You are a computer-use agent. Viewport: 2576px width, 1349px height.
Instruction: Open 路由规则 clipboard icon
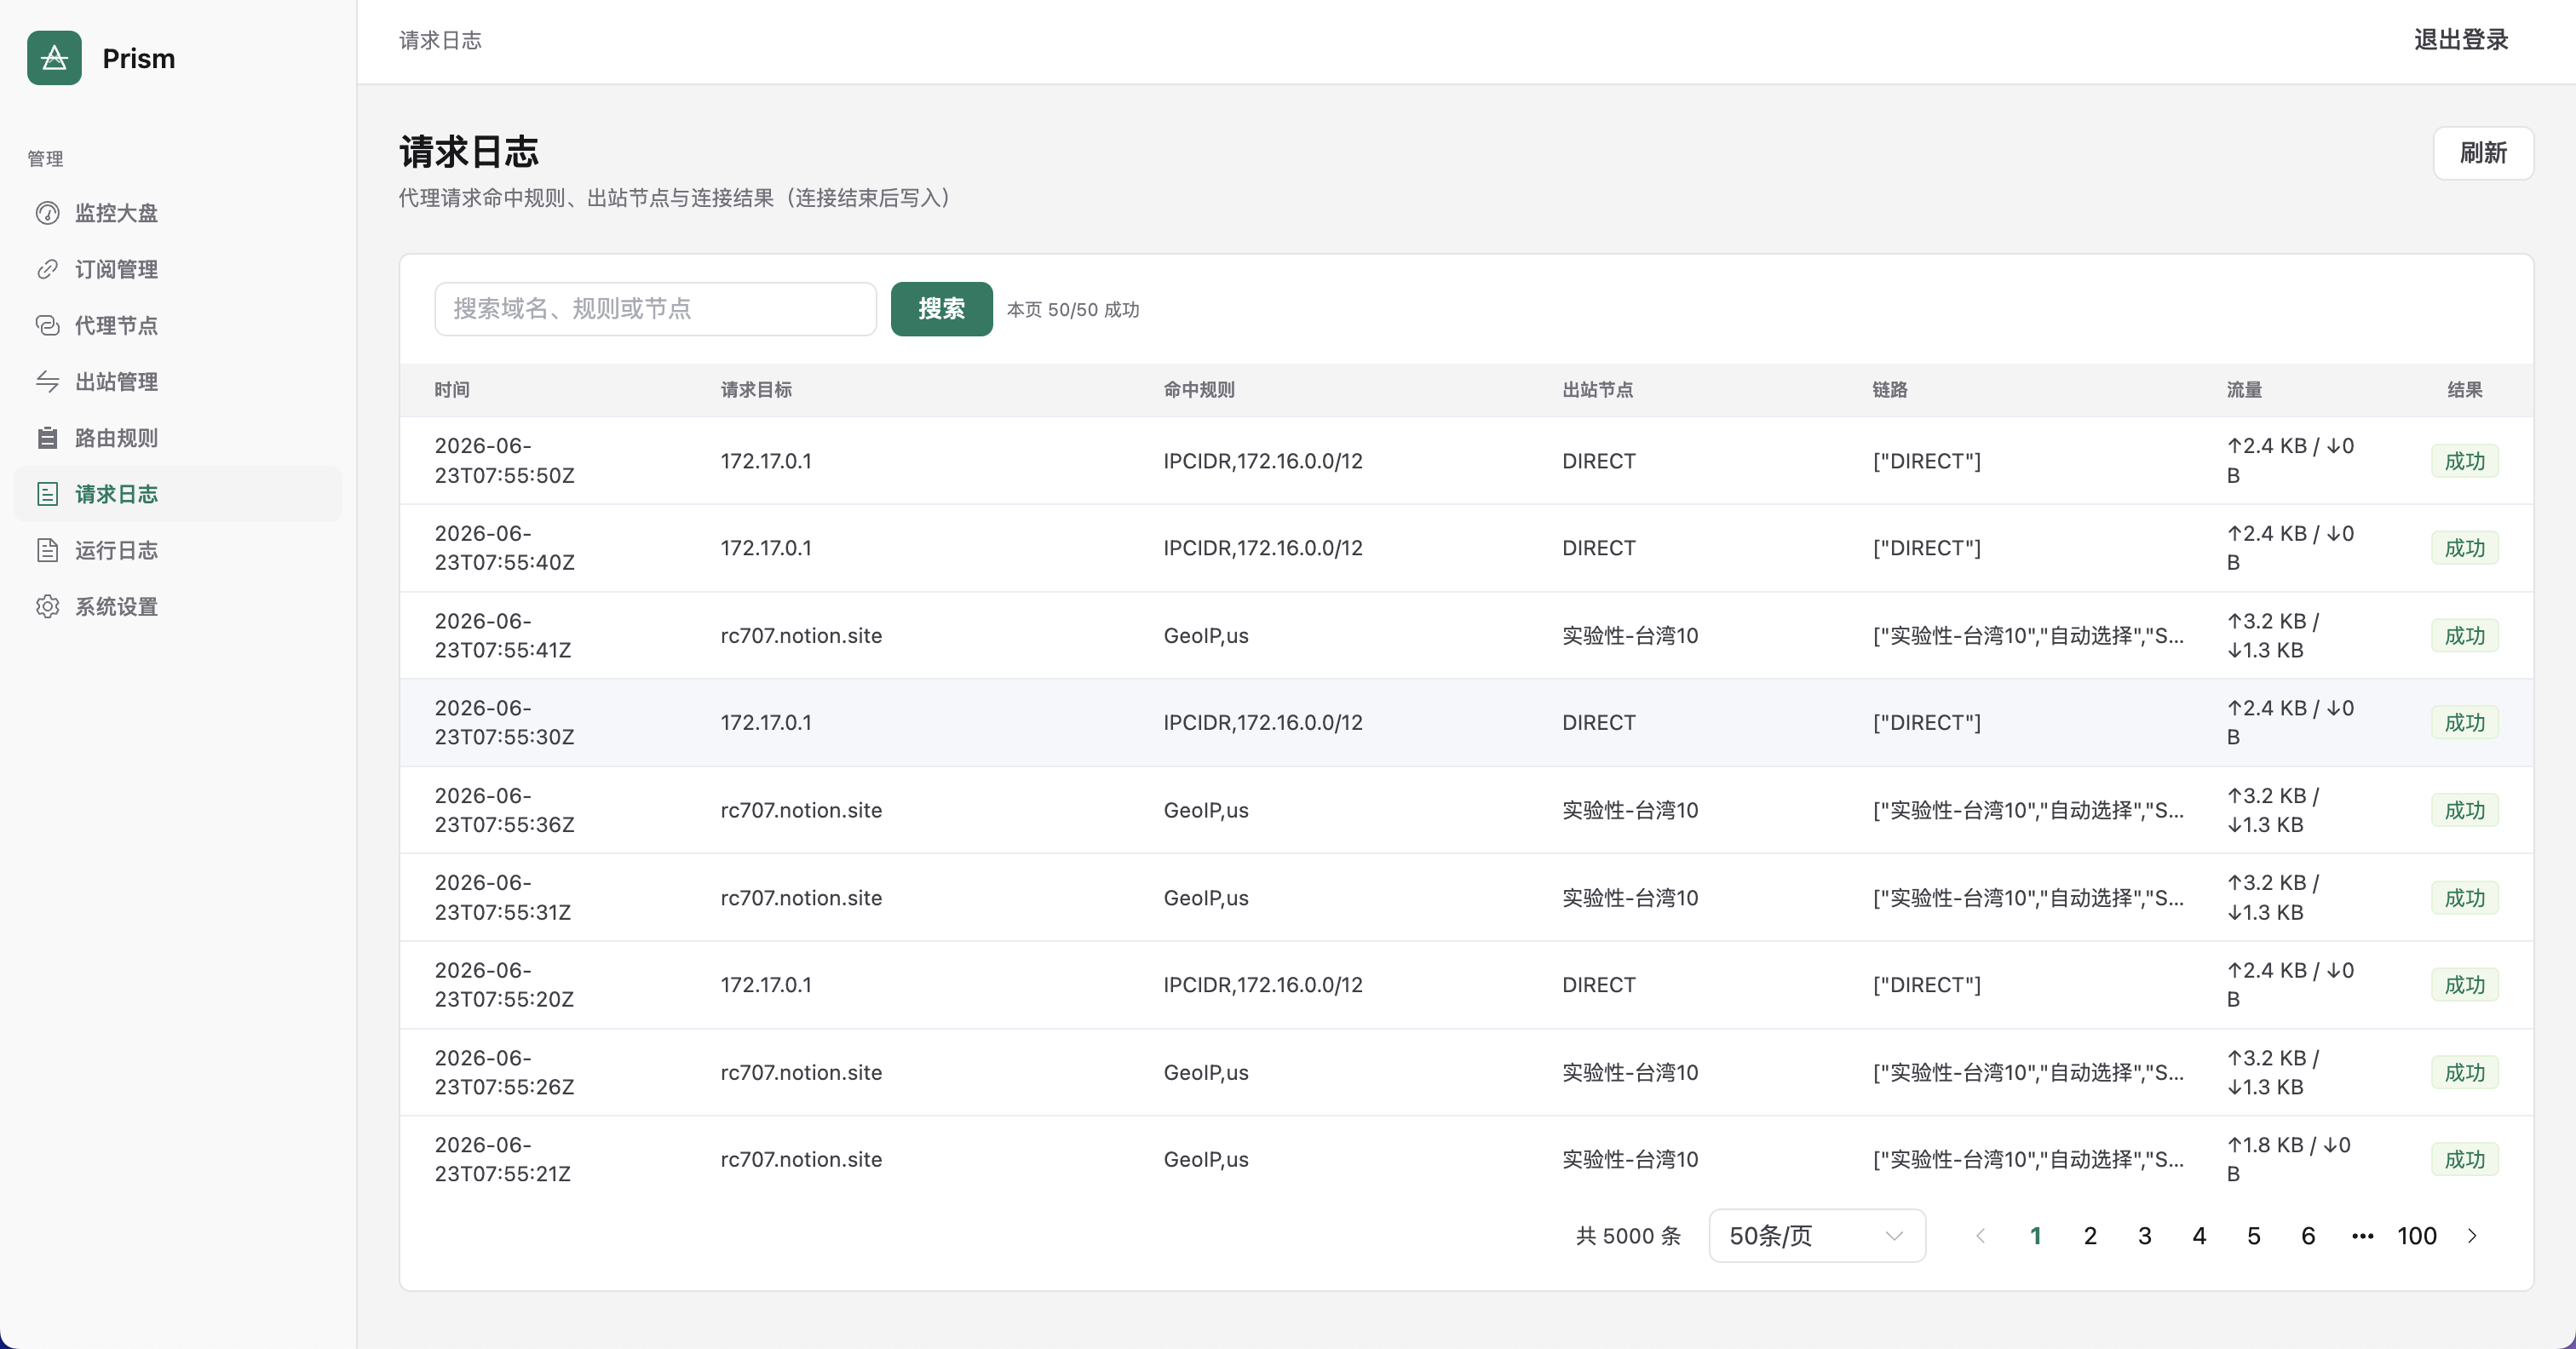pos(47,438)
